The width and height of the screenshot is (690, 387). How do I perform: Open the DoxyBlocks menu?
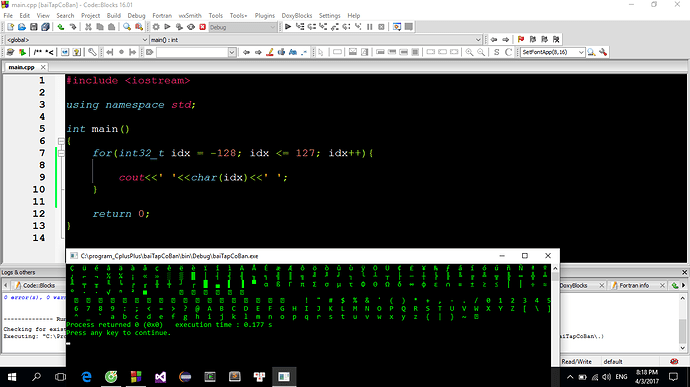click(x=297, y=15)
